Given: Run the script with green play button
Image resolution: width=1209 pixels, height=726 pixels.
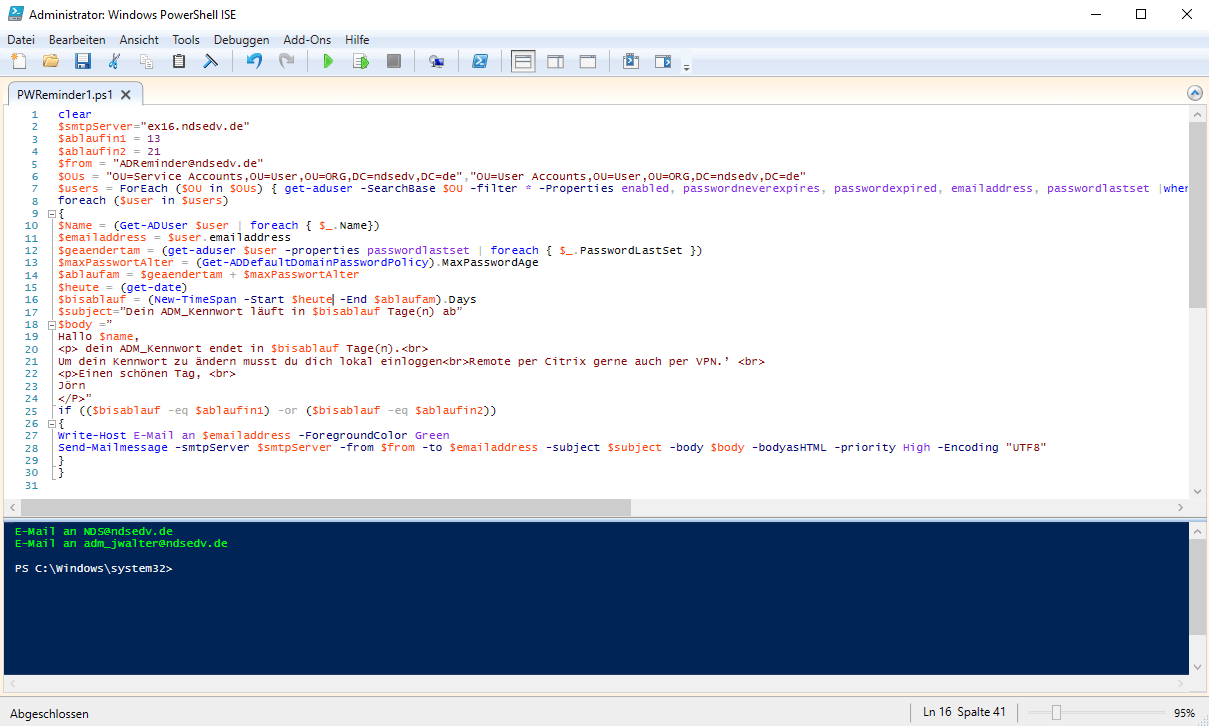Looking at the screenshot, I should click(327, 62).
